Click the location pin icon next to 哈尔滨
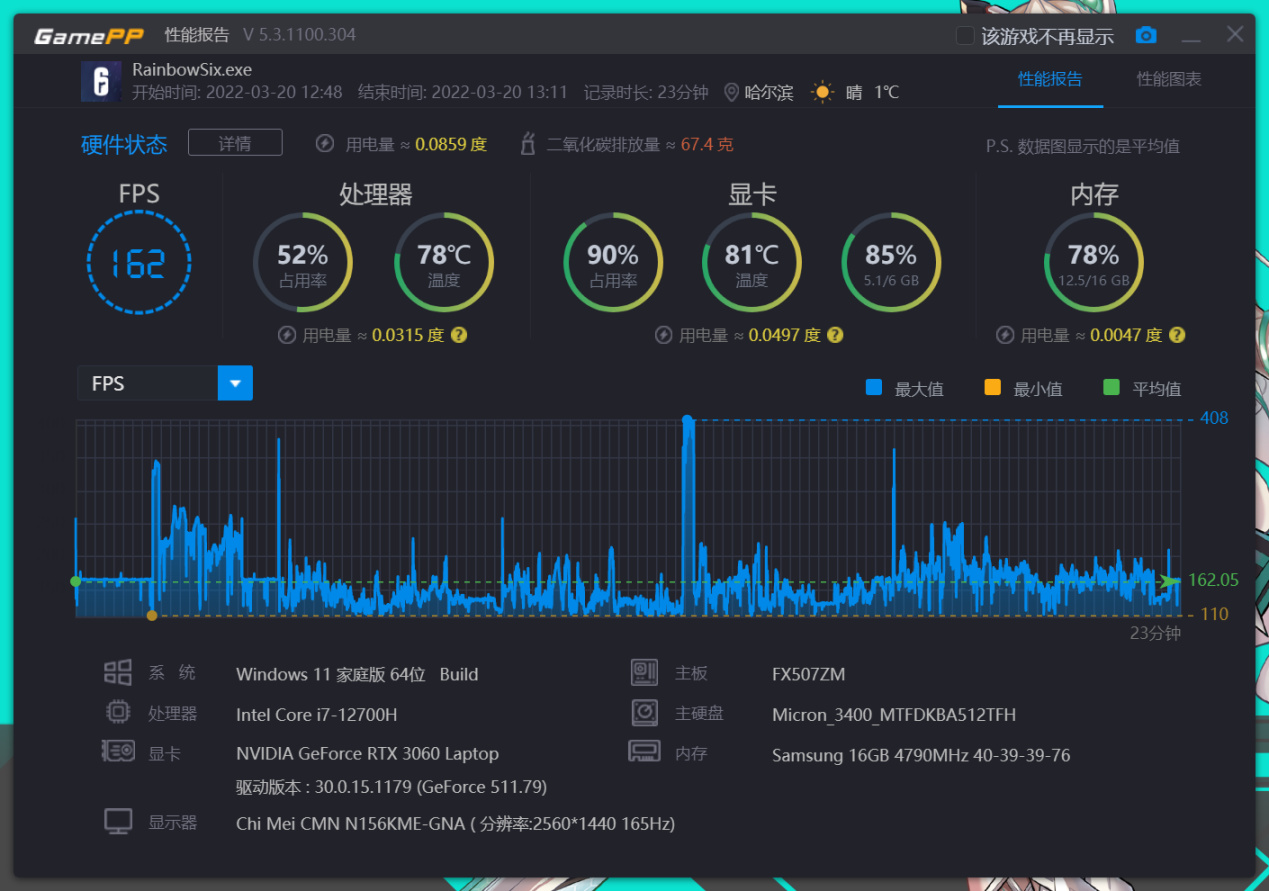This screenshot has width=1269, height=891. (x=731, y=93)
